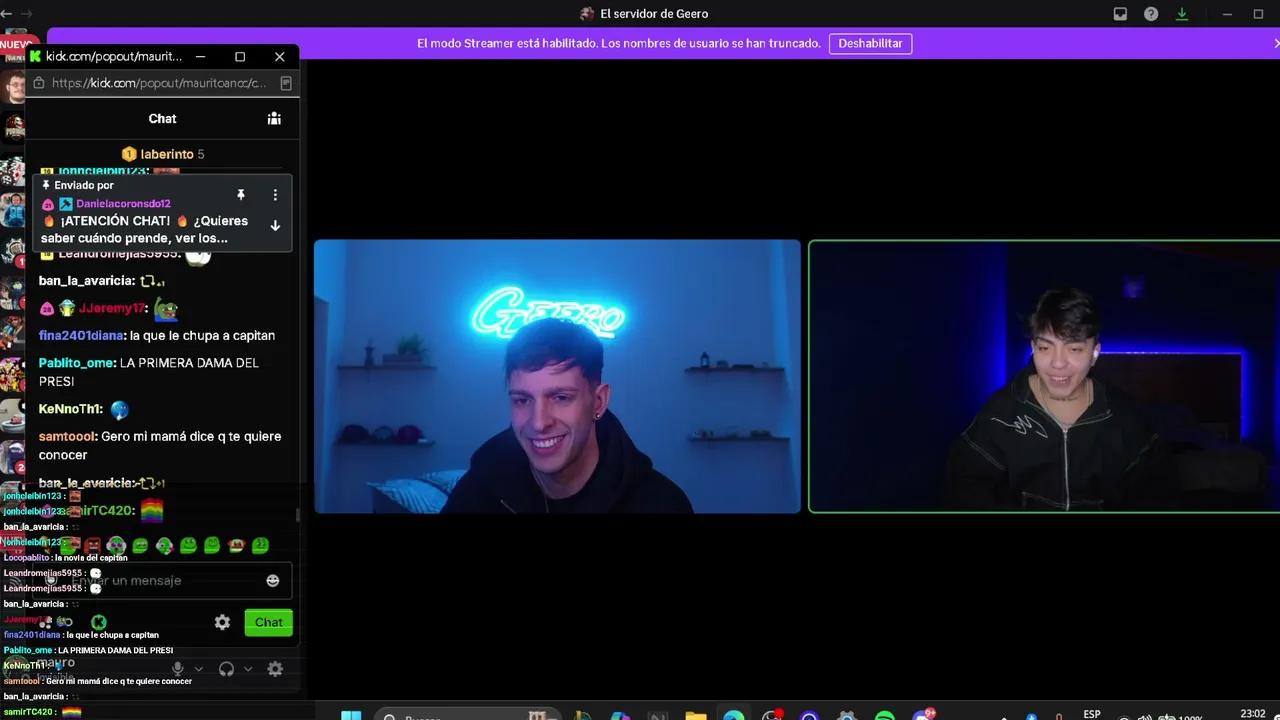Click the green download update arrow
Viewport: 1280px width, 720px height.
click(x=1182, y=14)
